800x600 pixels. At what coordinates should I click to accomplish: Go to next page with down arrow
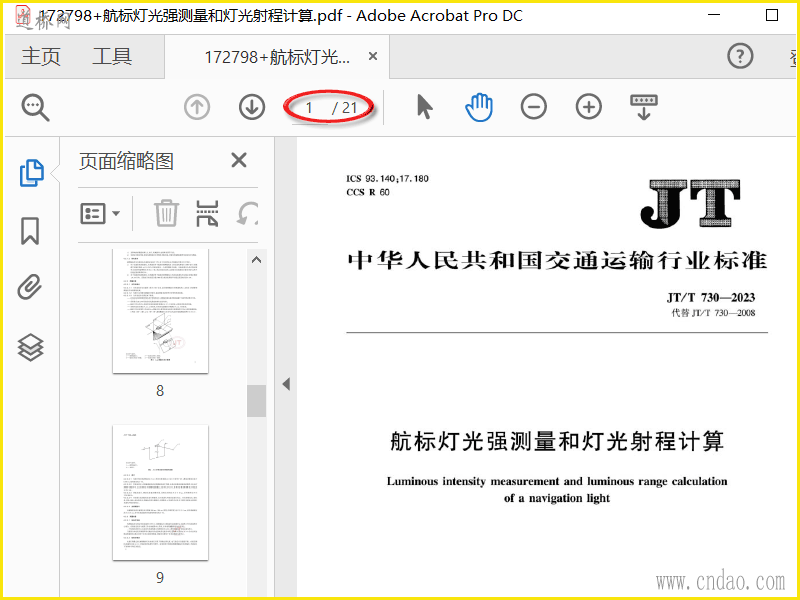pos(252,107)
